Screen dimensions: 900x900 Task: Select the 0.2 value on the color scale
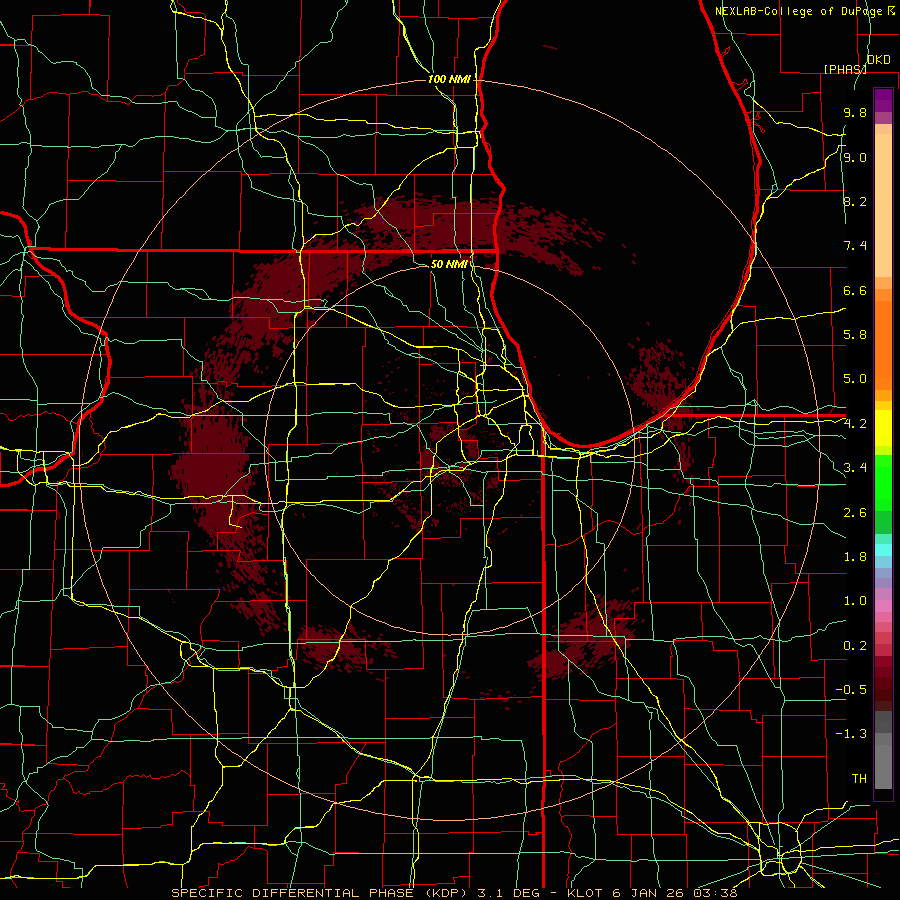click(x=855, y=645)
